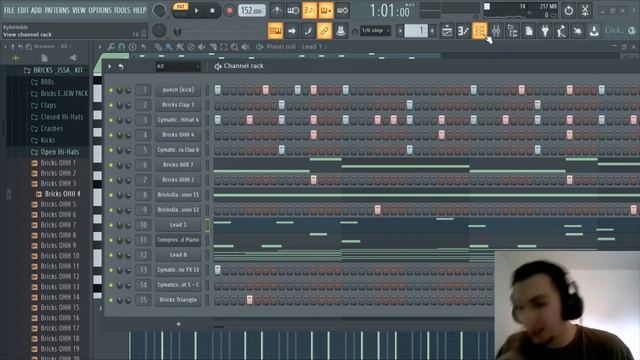Adjust the master pitch knob
This screenshot has width=640, height=360.
pyautogui.click(x=159, y=31)
